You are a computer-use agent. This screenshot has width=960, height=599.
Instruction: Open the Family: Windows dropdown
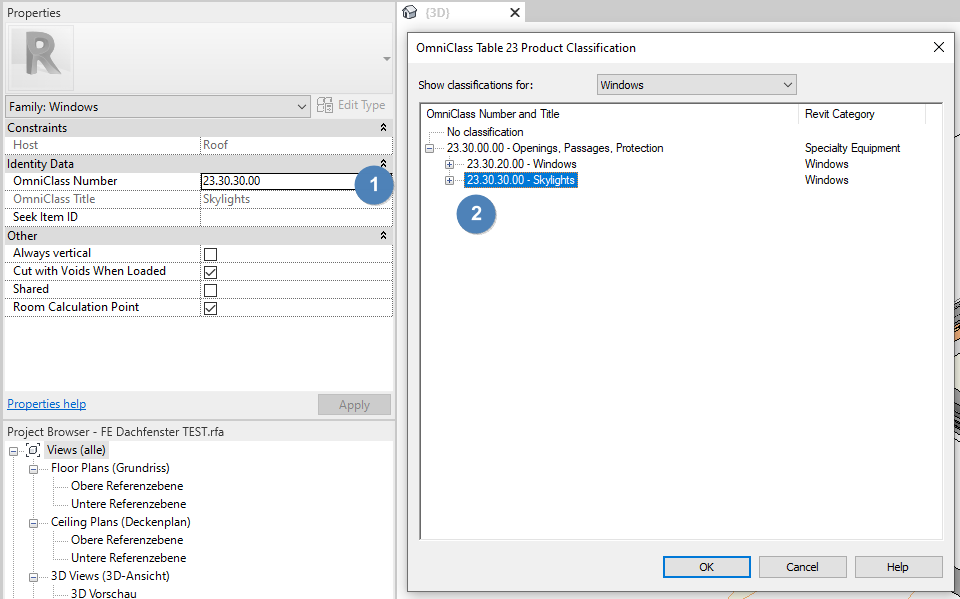pyautogui.click(x=157, y=107)
